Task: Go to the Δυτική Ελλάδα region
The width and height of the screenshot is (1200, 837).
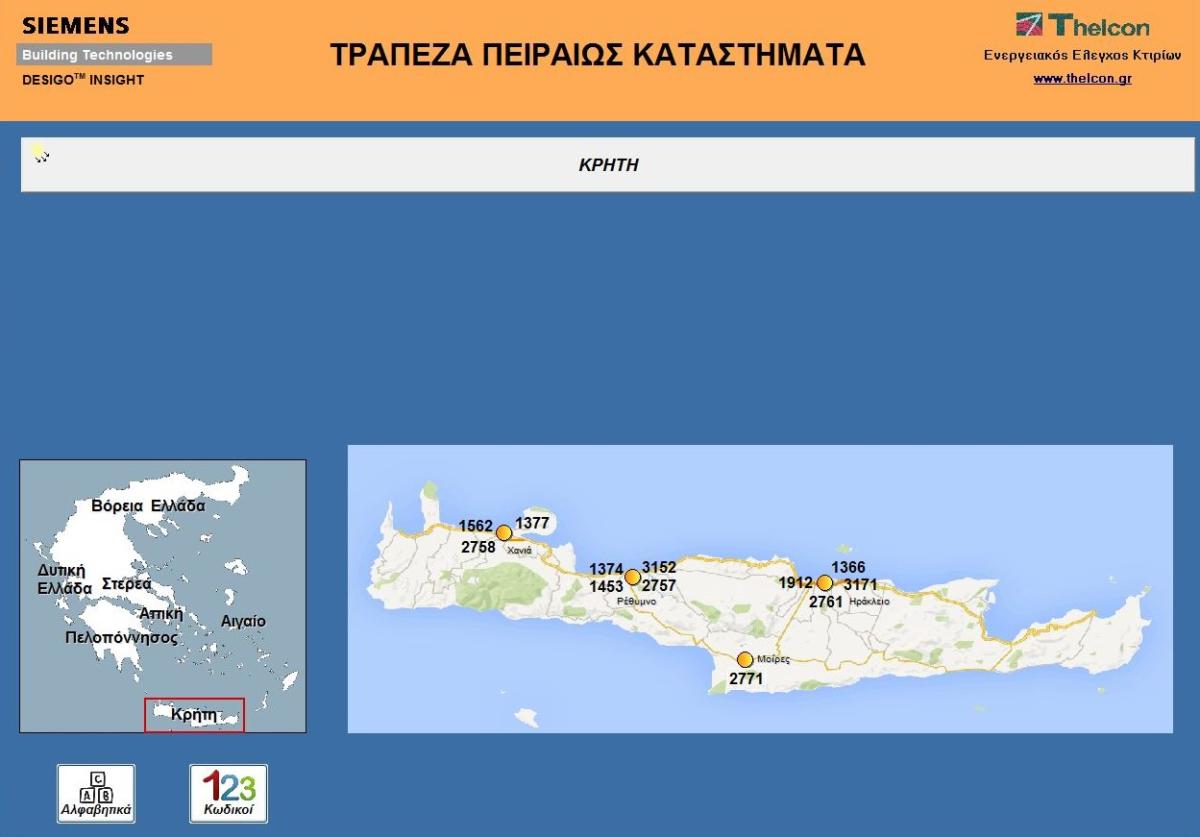Action: pyautogui.click(x=63, y=580)
